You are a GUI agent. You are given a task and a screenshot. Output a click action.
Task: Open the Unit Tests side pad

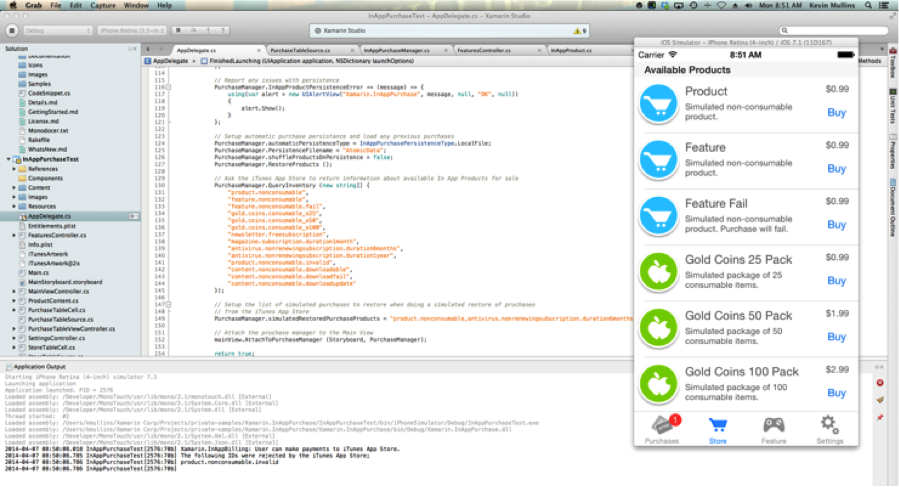coord(893,106)
